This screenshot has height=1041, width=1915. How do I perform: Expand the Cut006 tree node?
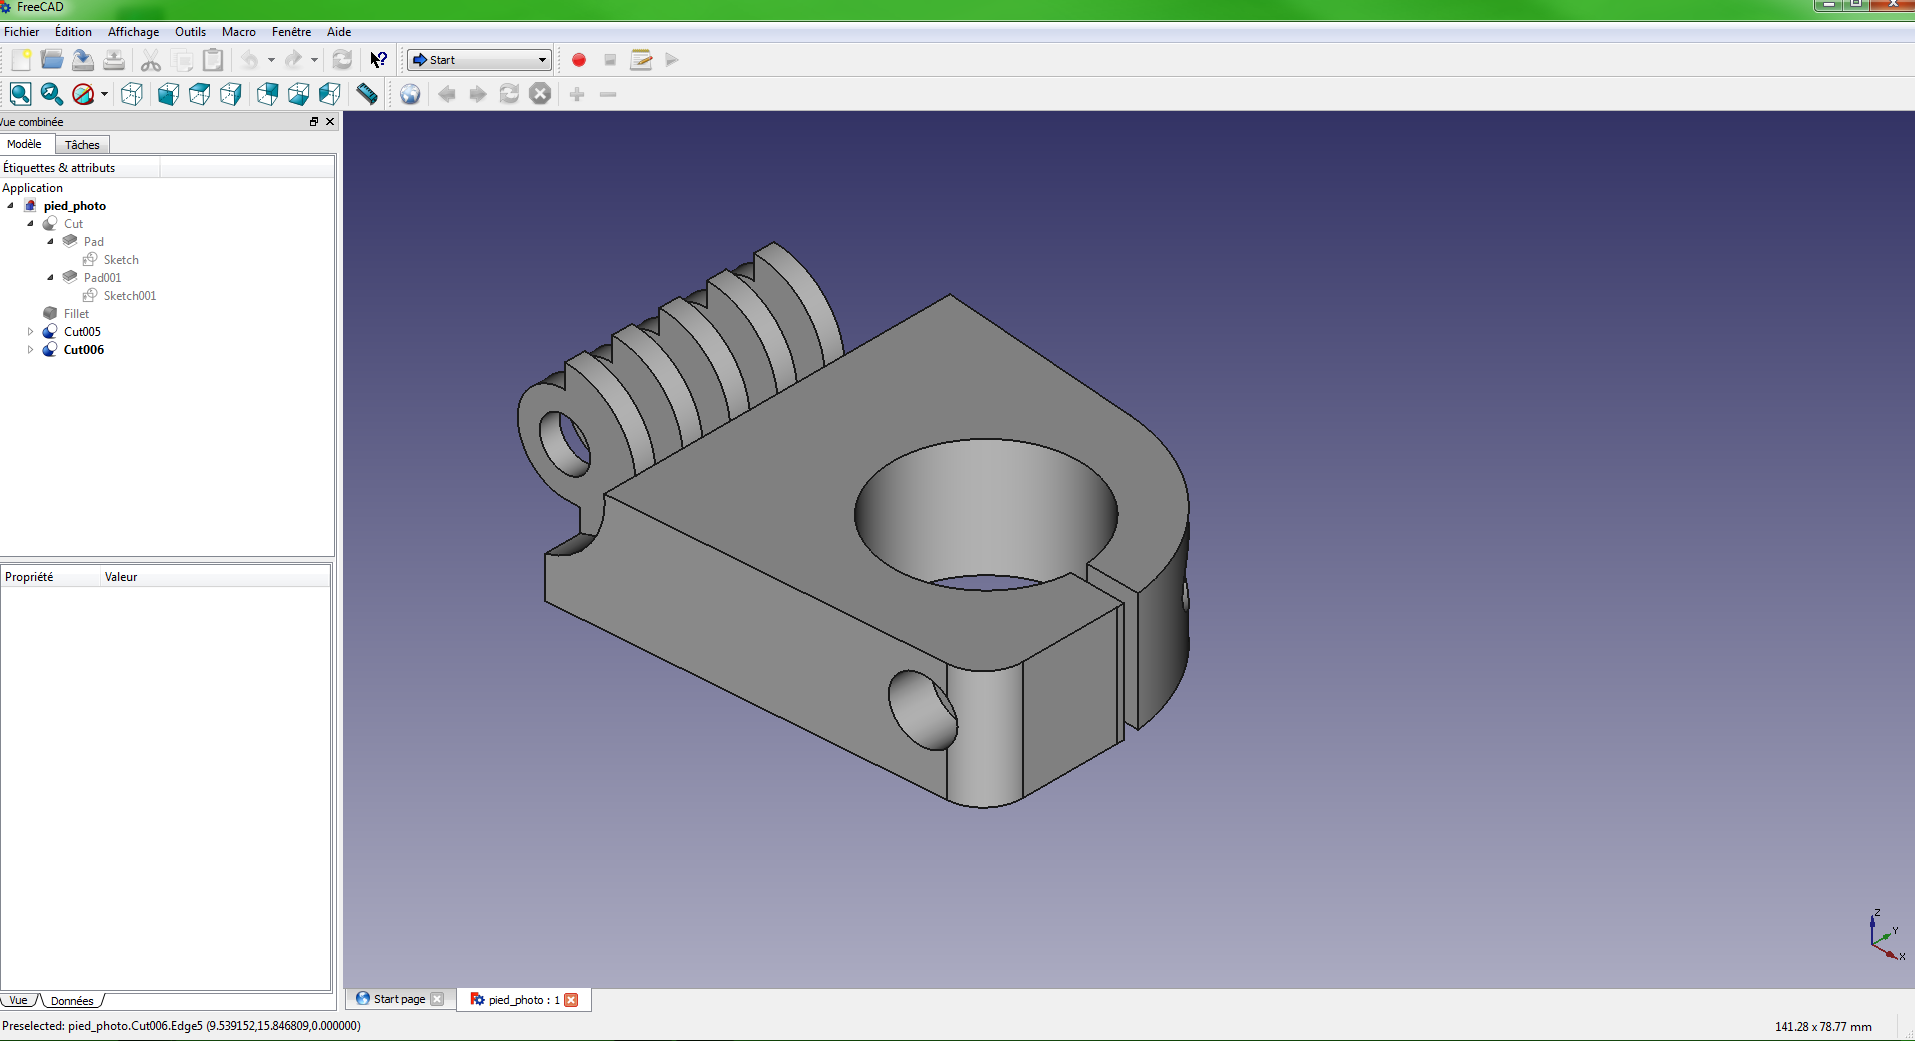30,350
